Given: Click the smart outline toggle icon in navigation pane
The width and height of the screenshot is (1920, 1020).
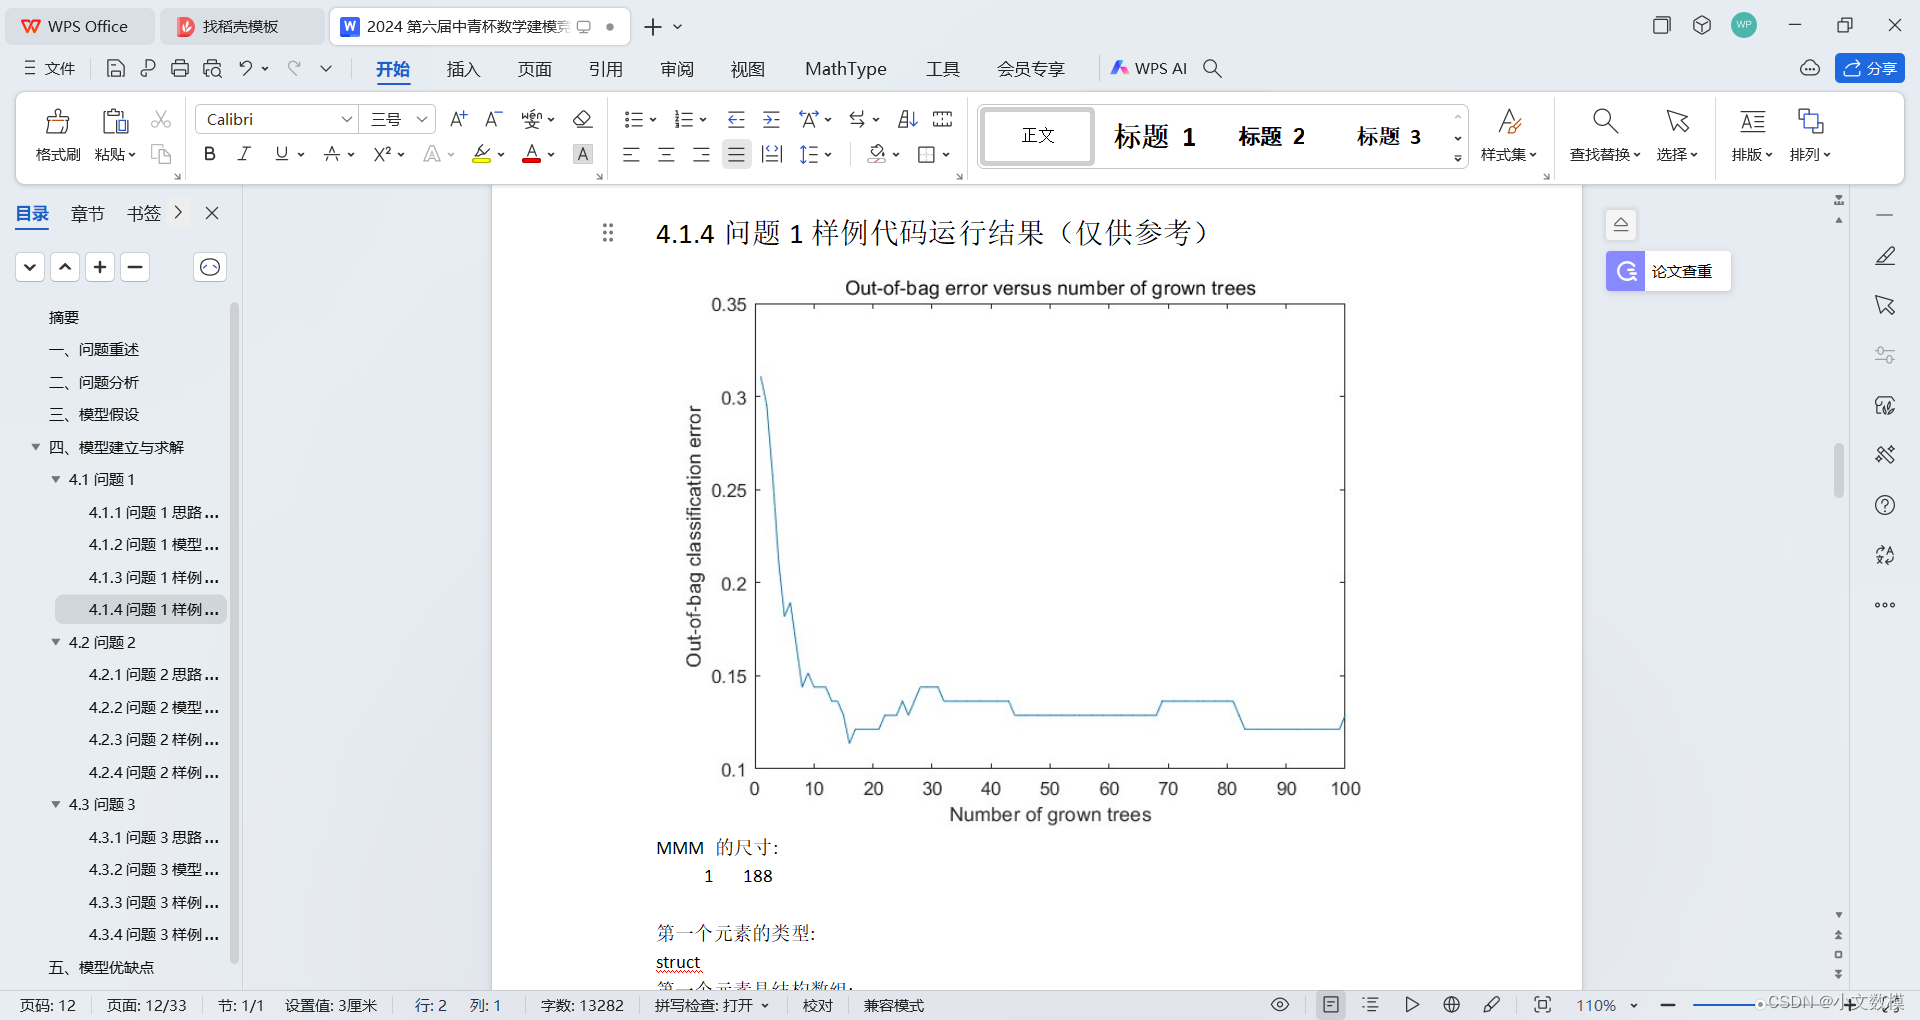Looking at the screenshot, I should coord(210,267).
